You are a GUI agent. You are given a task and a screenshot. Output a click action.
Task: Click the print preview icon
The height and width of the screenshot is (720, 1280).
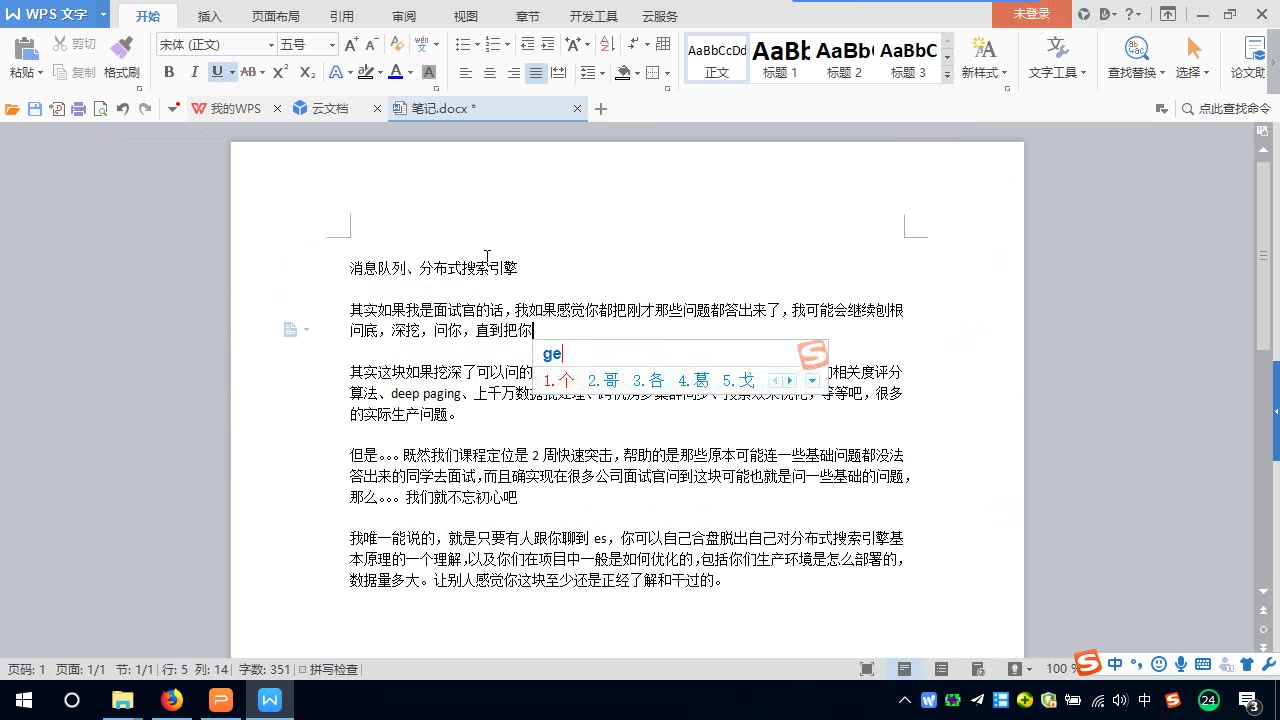[x=100, y=109]
